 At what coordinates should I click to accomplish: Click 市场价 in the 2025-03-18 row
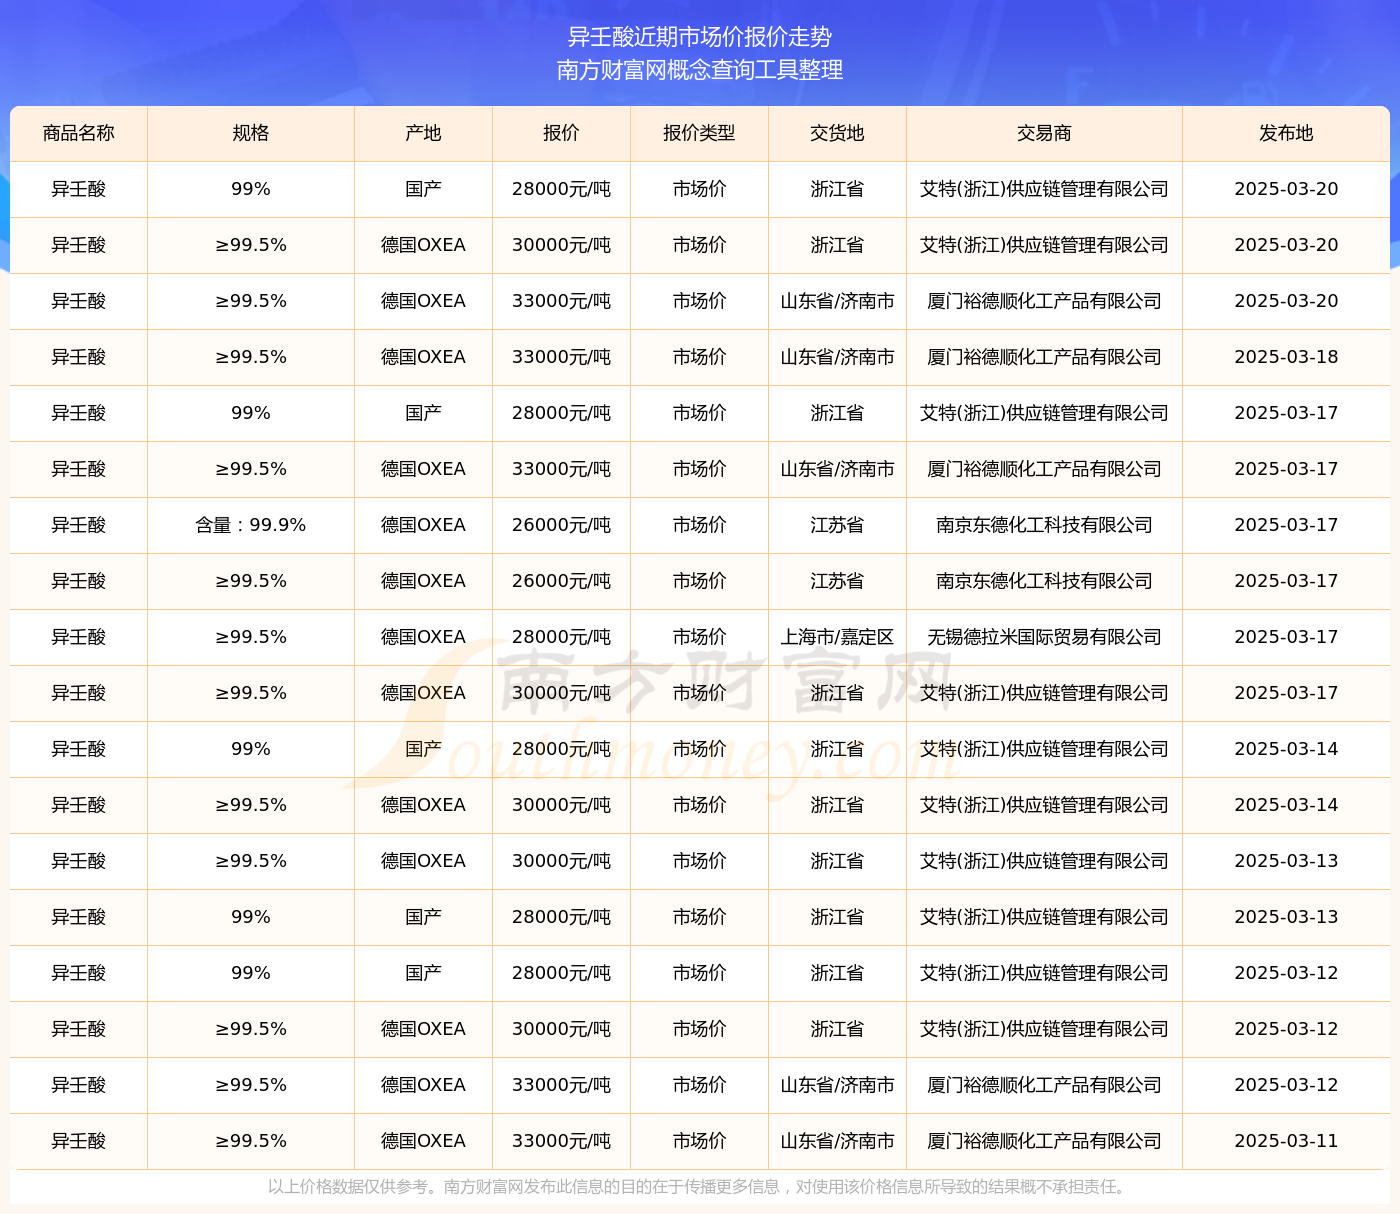[699, 357]
